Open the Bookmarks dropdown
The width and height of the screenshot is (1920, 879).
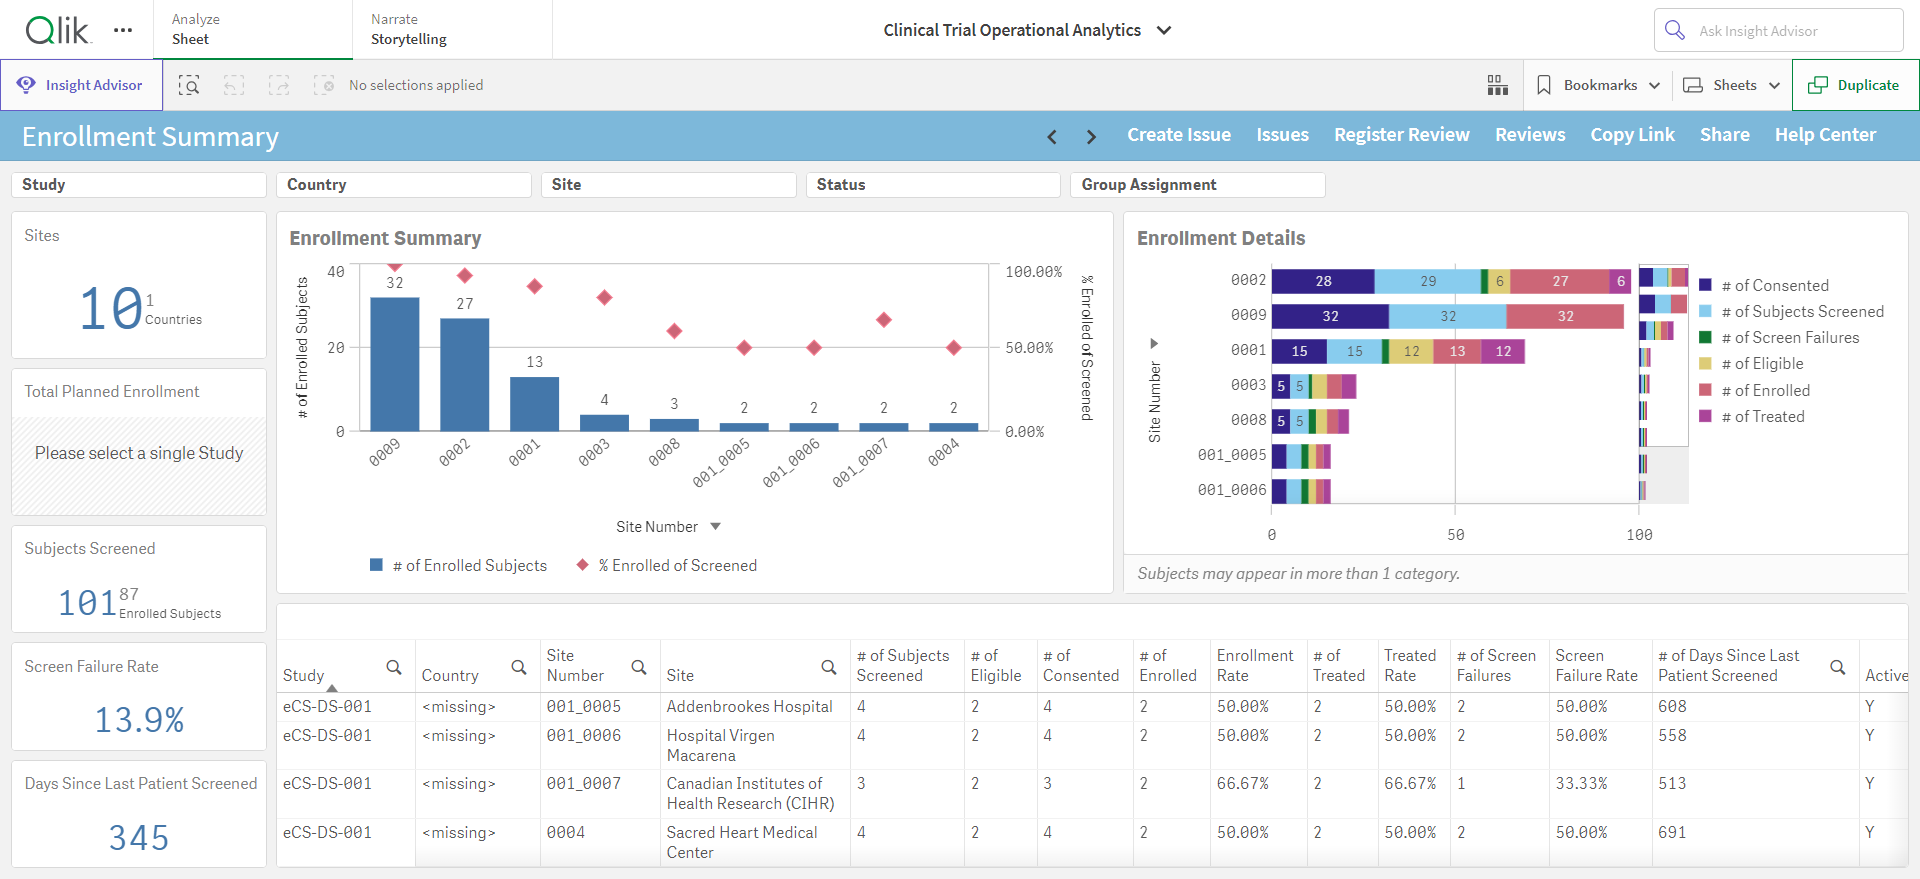point(1598,85)
